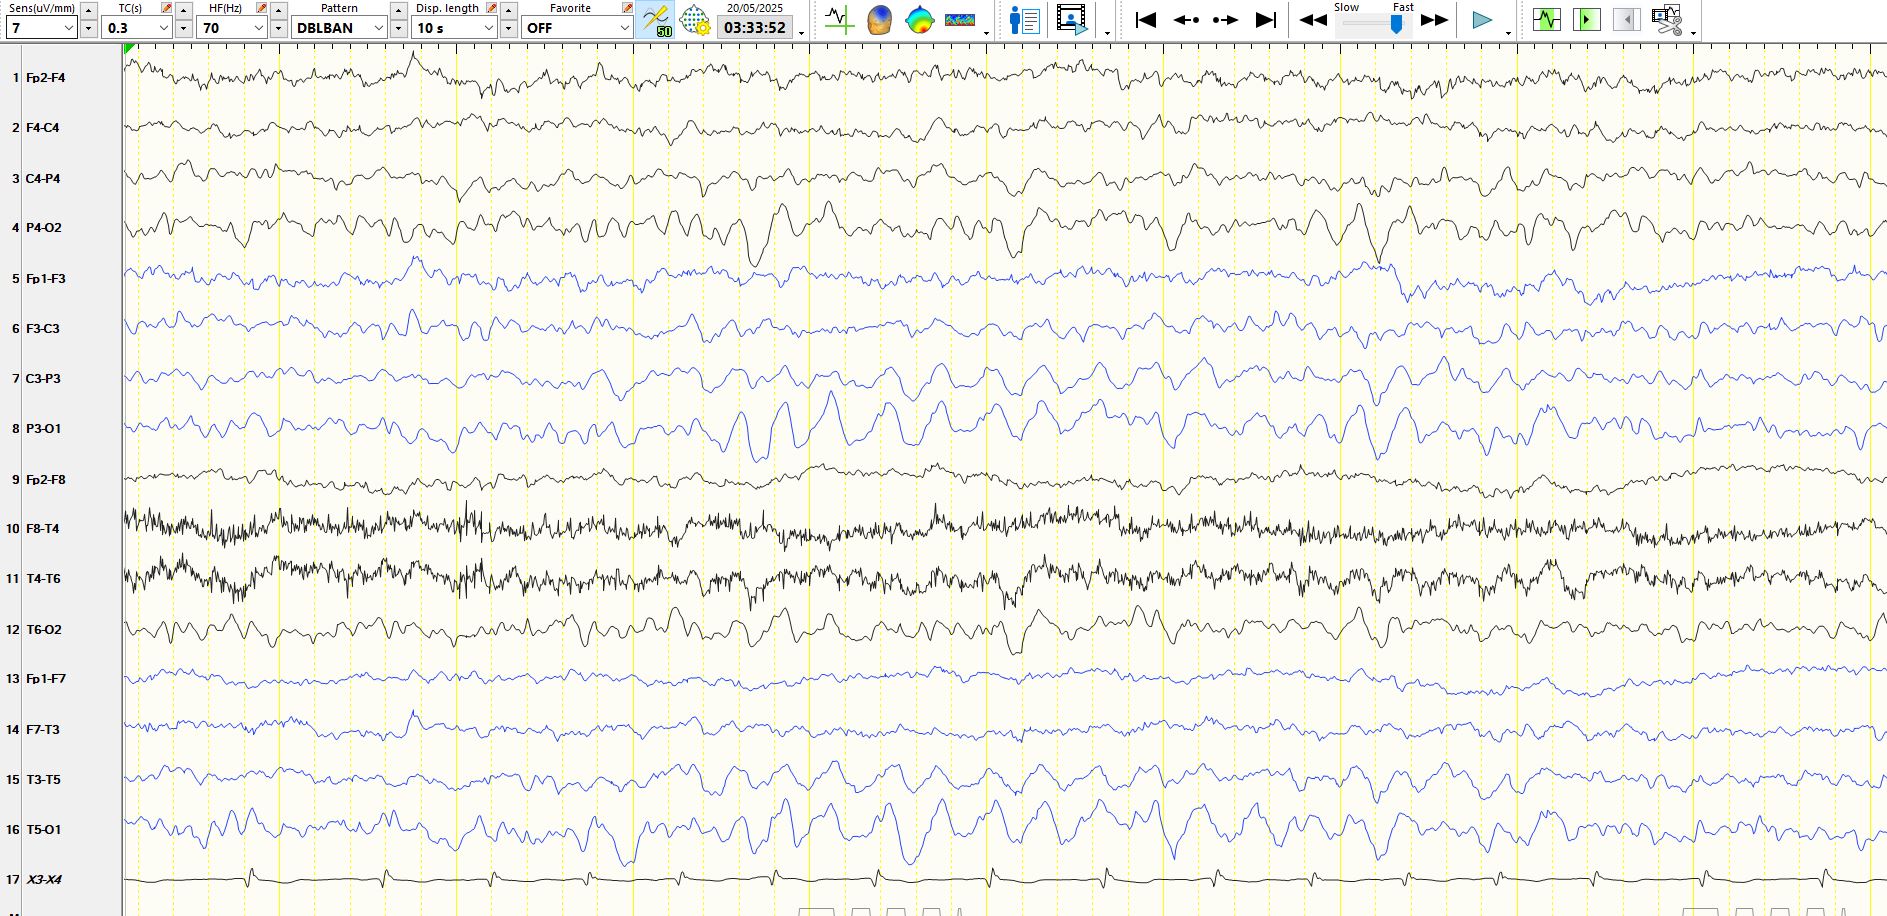Open the patient video playback icon
This screenshot has width=1887, height=916.
1071,20
